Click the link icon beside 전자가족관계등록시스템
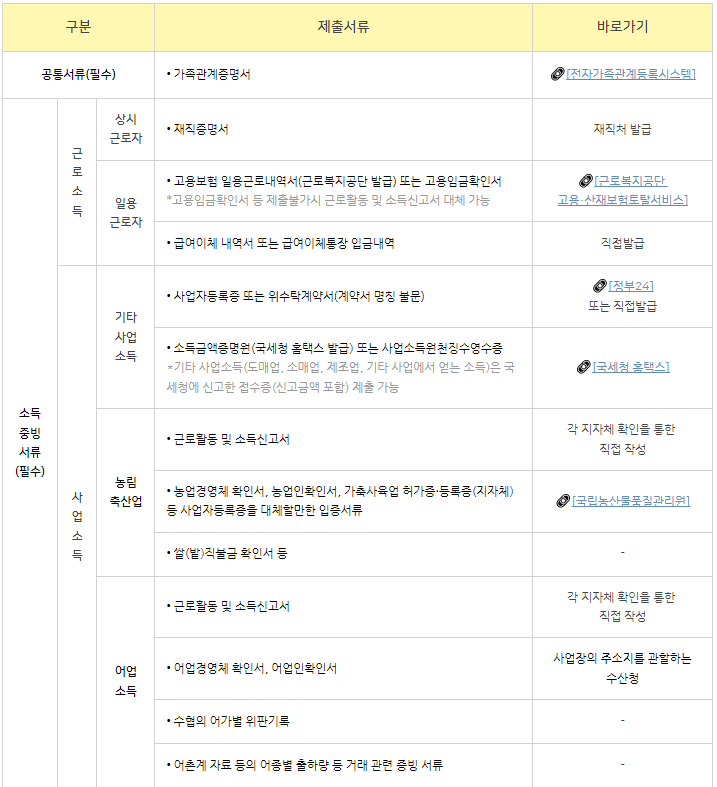Viewport: 717px width, 787px height. point(557,74)
